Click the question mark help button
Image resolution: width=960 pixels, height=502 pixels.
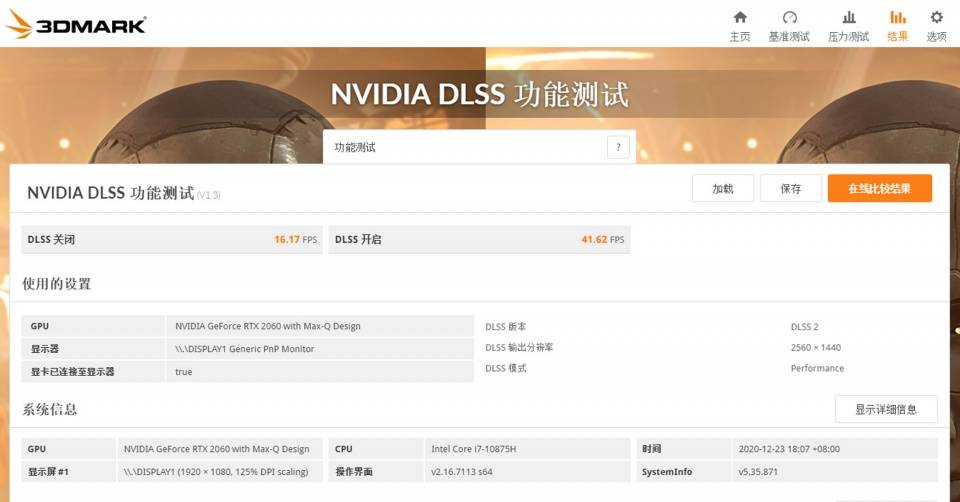click(618, 147)
